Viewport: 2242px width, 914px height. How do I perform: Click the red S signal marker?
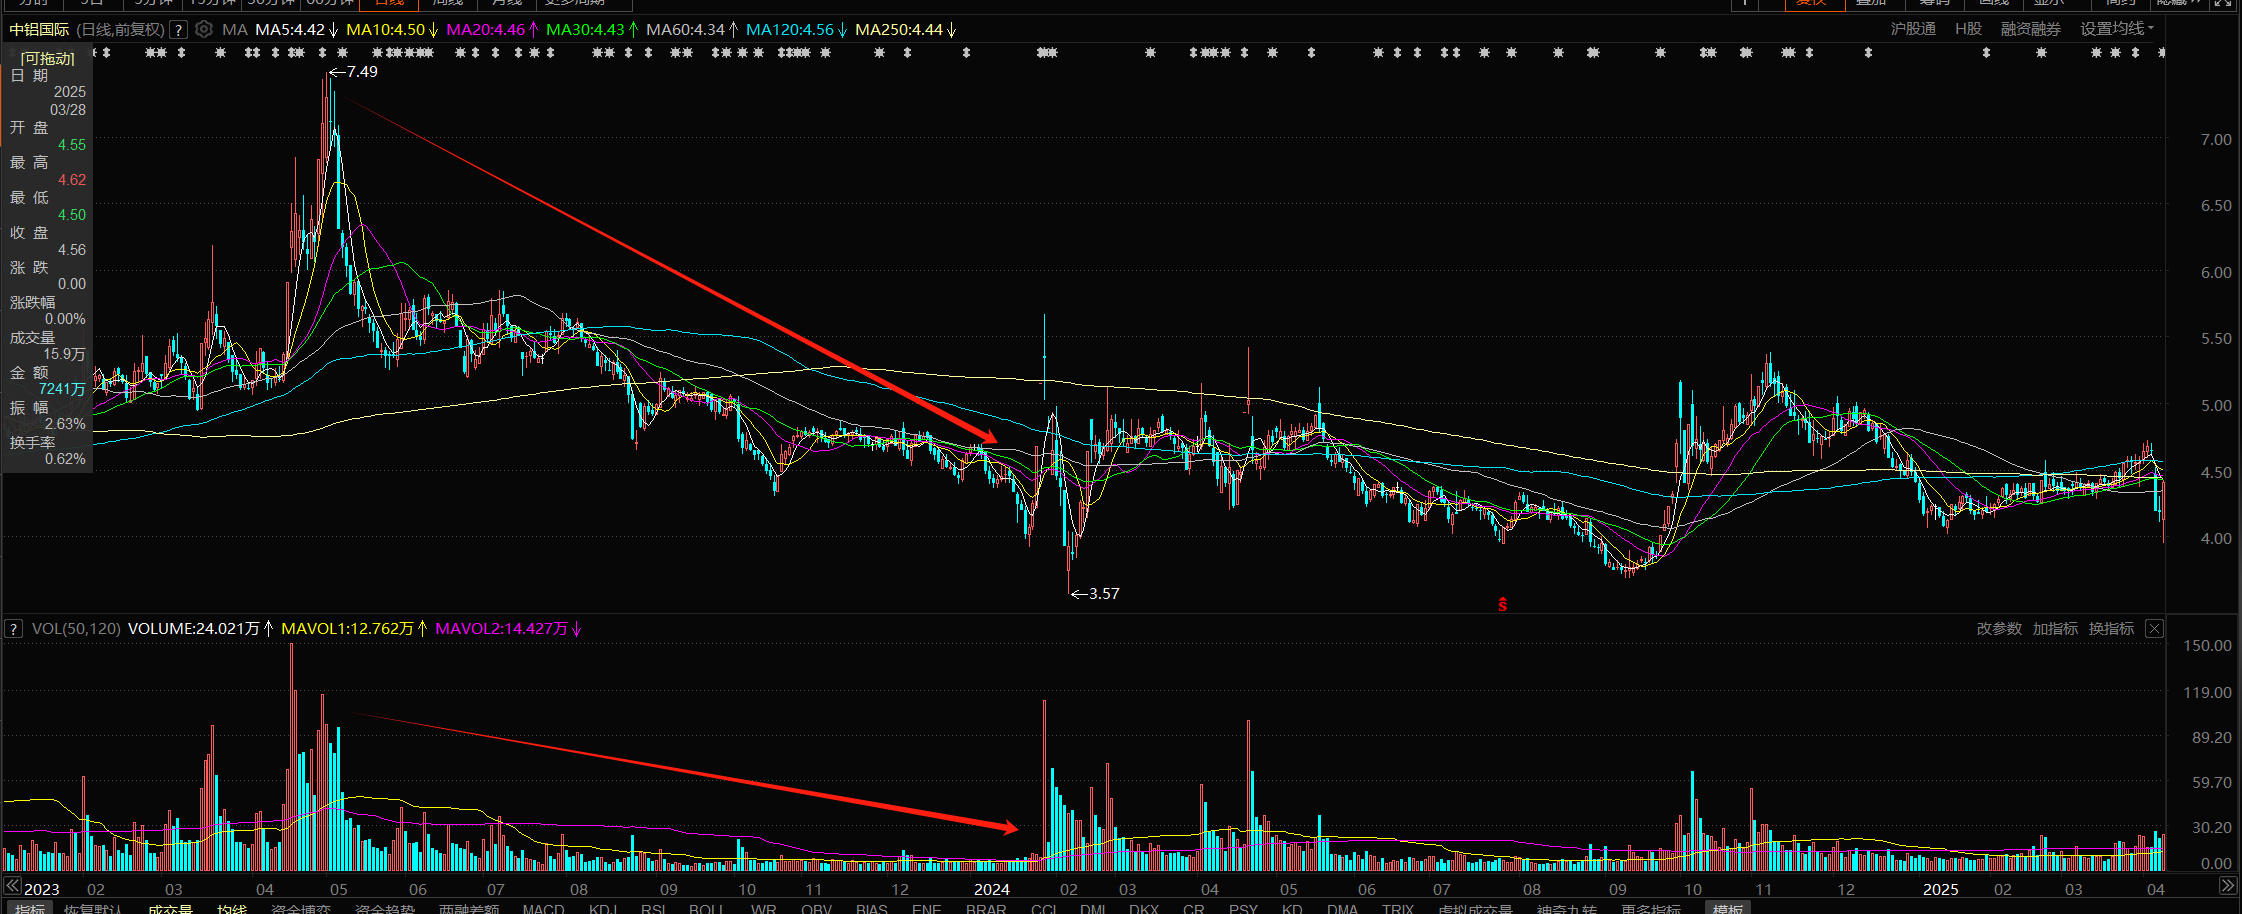coord(1502,604)
